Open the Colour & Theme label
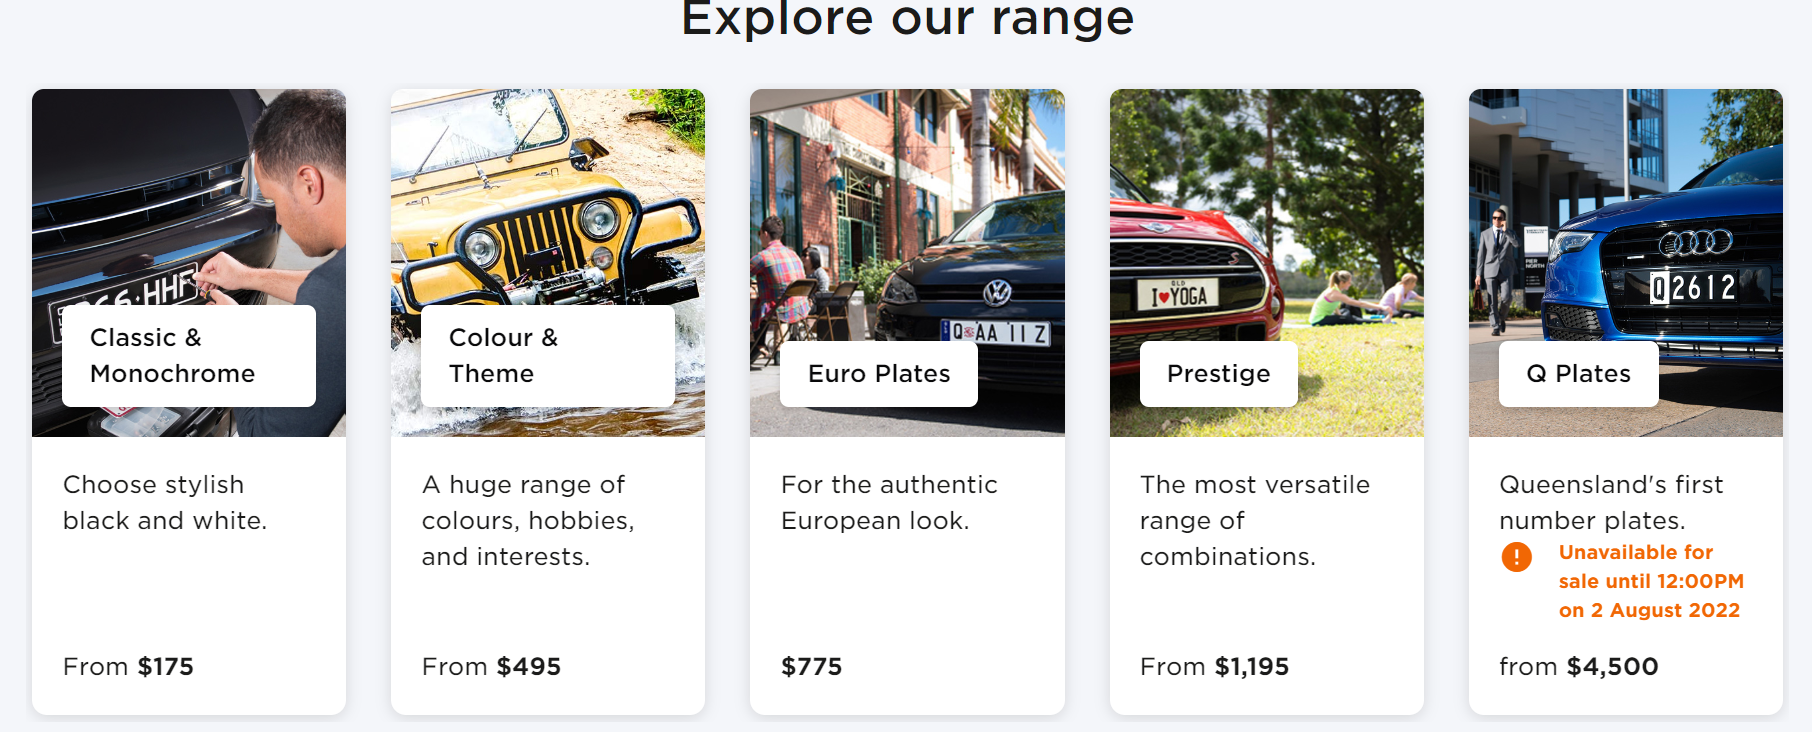Viewport: 1812px width, 732px height. click(x=548, y=356)
